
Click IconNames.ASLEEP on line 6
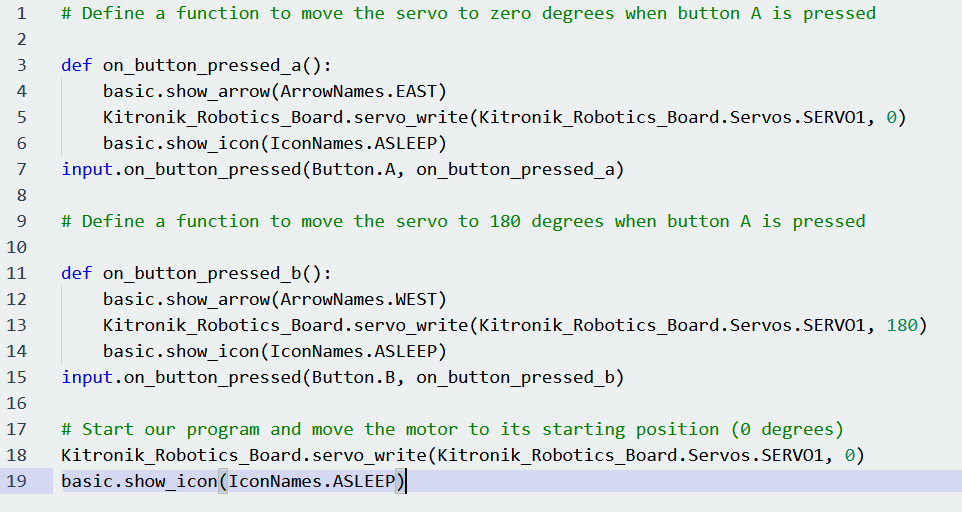click(x=342, y=144)
